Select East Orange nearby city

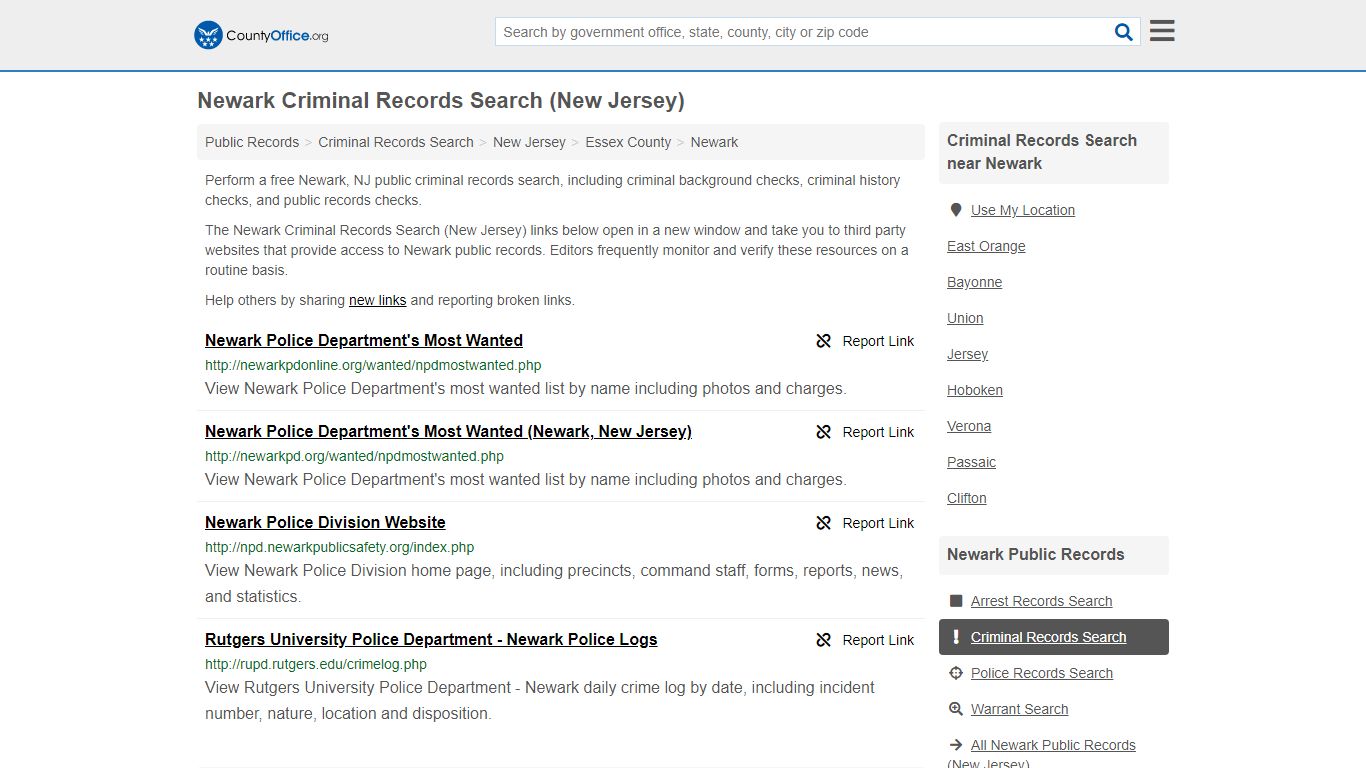pos(986,246)
